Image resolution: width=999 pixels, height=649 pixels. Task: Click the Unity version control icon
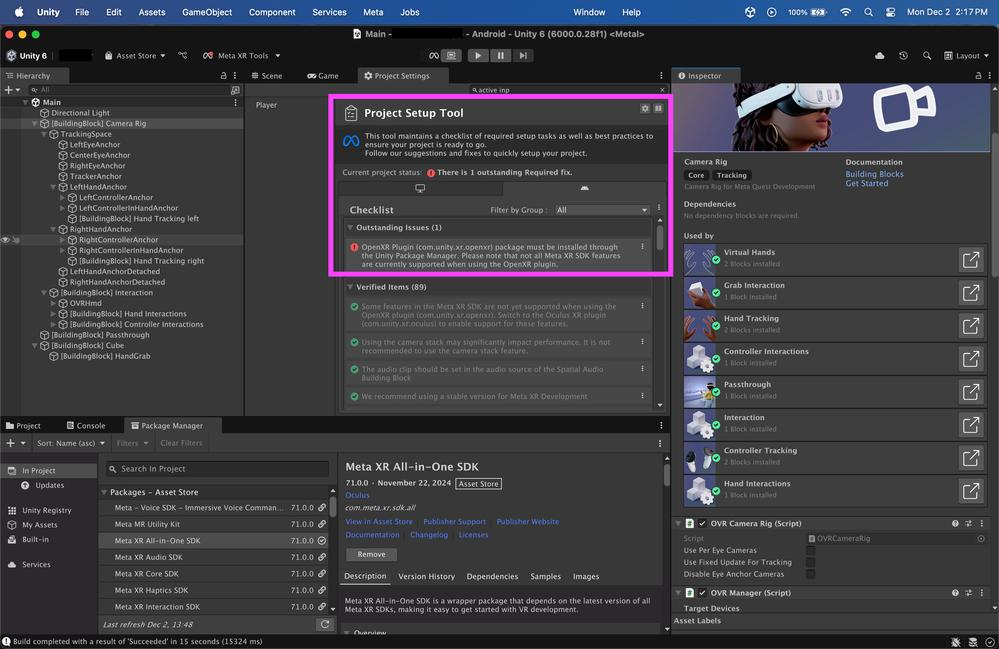coord(183,55)
